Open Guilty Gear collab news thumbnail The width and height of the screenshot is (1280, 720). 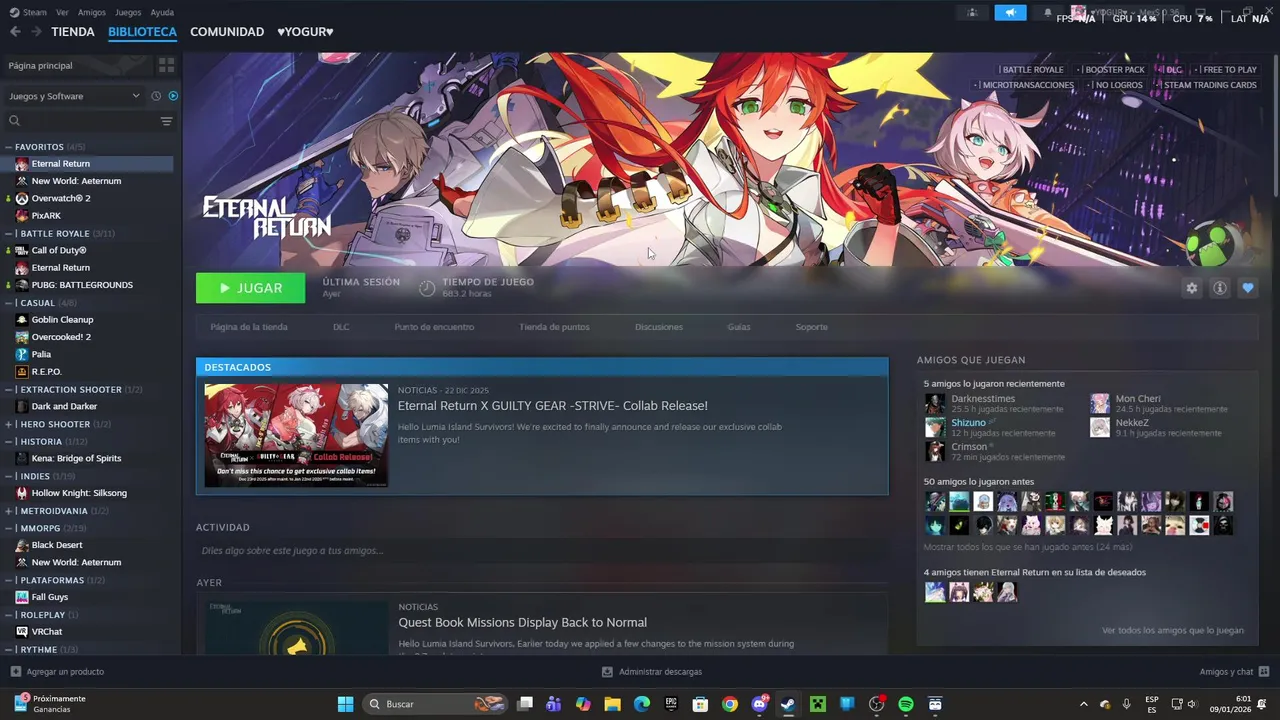tap(296, 436)
